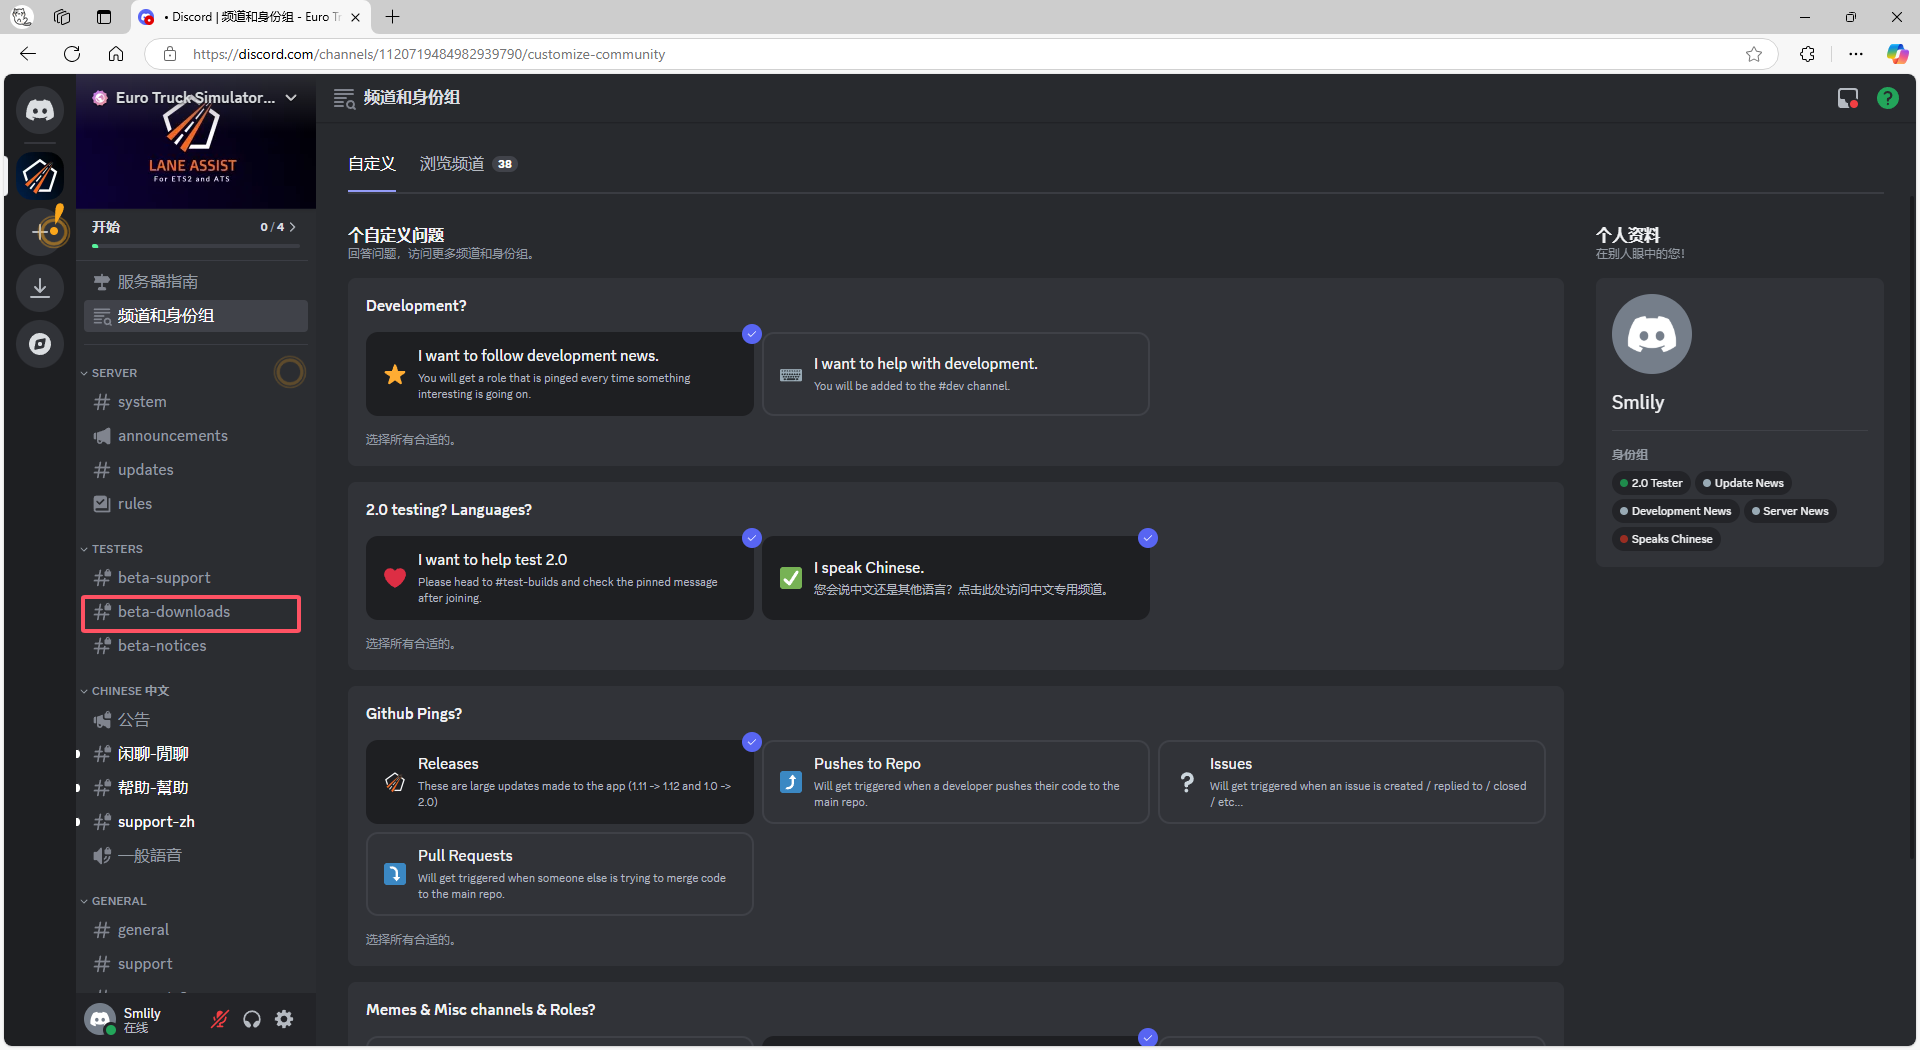Open browser extensions icon

pos(1807,54)
